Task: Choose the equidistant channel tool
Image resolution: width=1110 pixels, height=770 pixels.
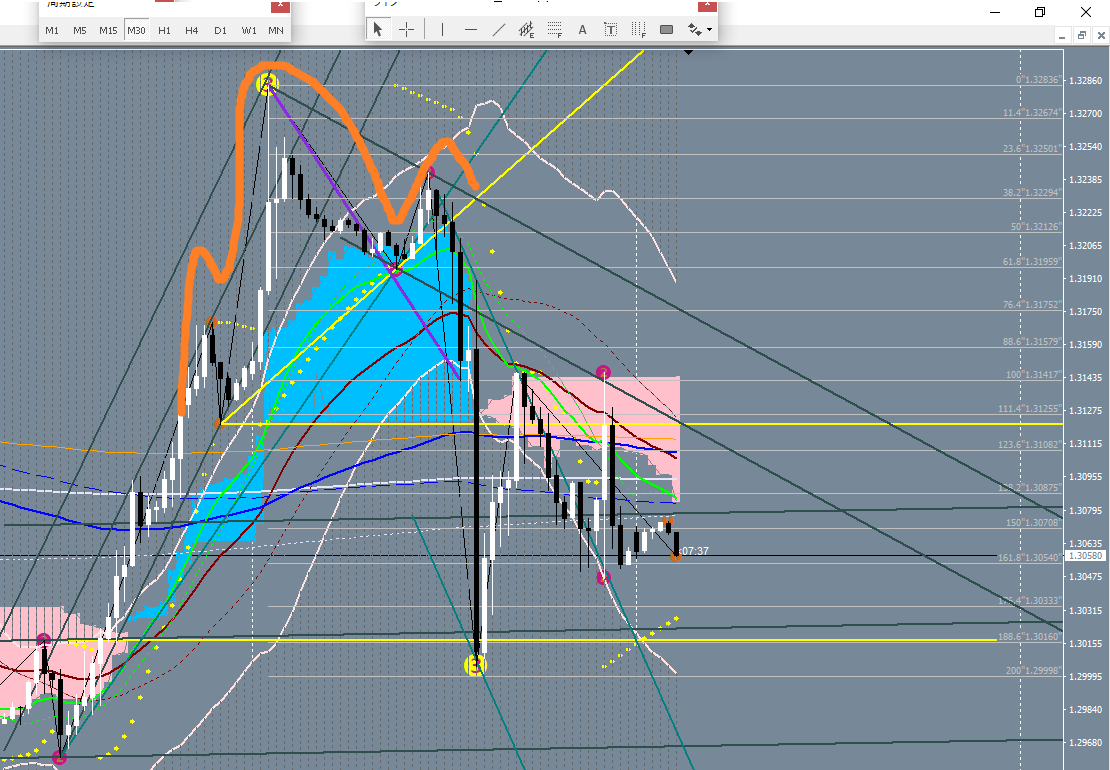Action: click(527, 30)
